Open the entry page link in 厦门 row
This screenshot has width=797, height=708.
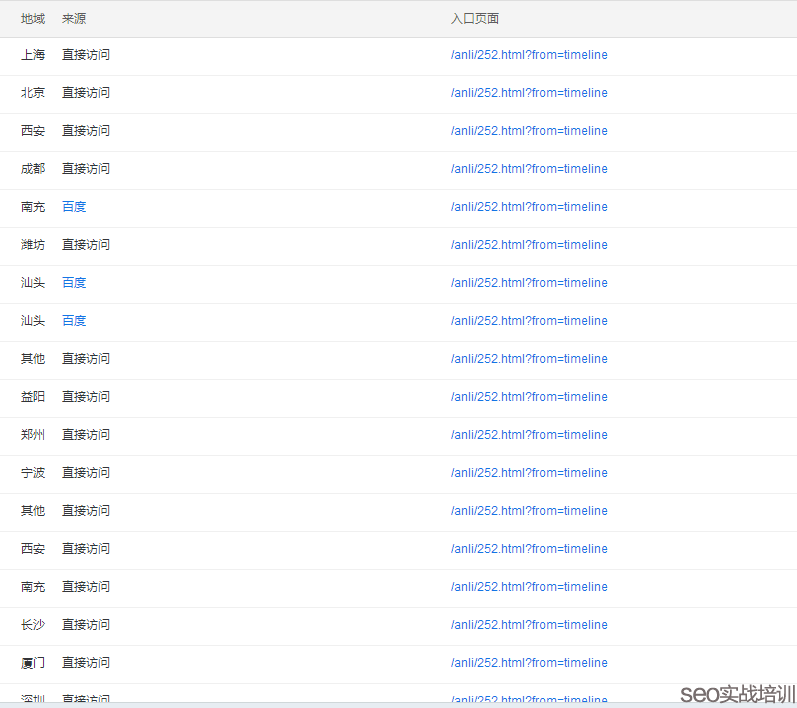tap(529, 663)
